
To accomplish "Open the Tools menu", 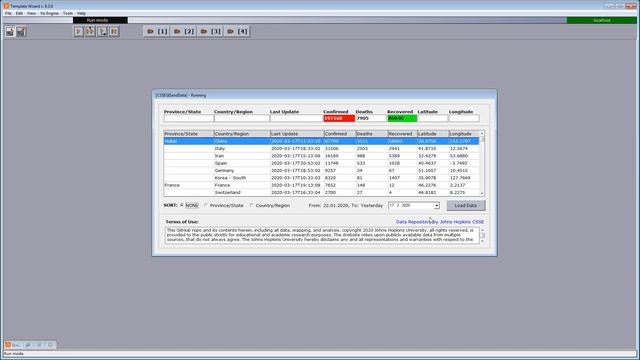I will pyautogui.click(x=68, y=13).
